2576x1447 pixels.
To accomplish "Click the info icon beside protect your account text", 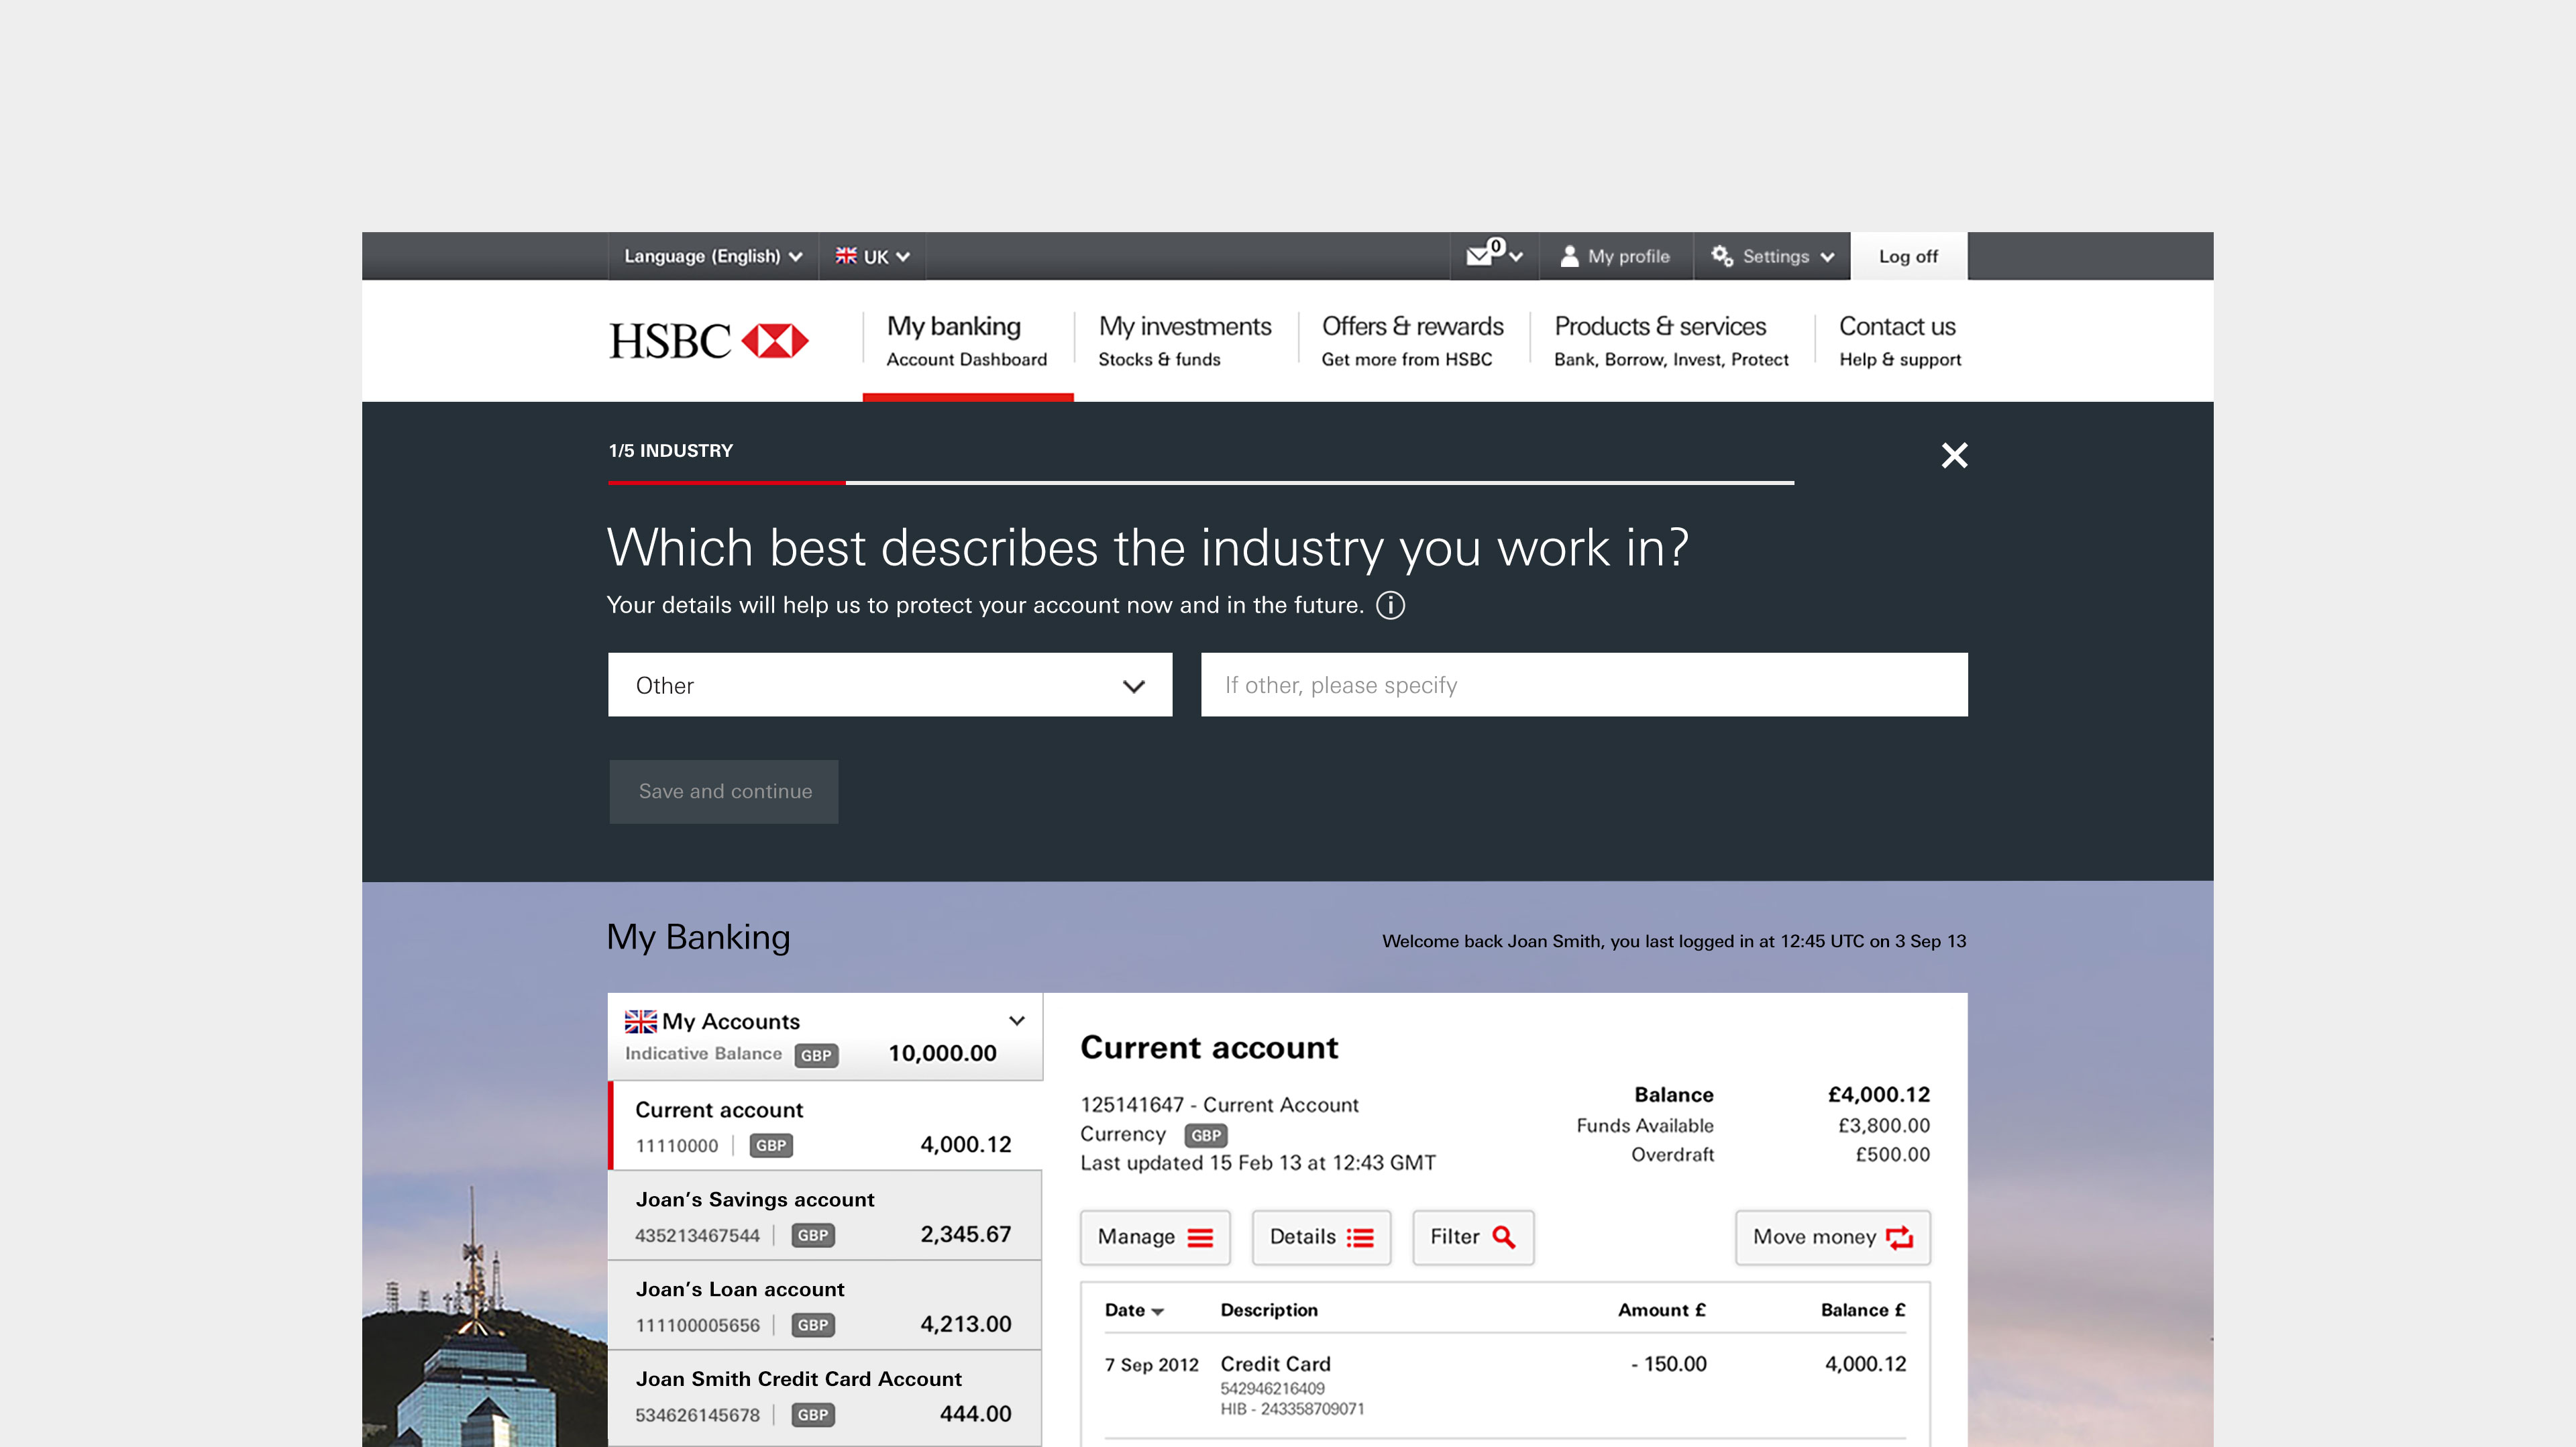I will (x=1390, y=605).
